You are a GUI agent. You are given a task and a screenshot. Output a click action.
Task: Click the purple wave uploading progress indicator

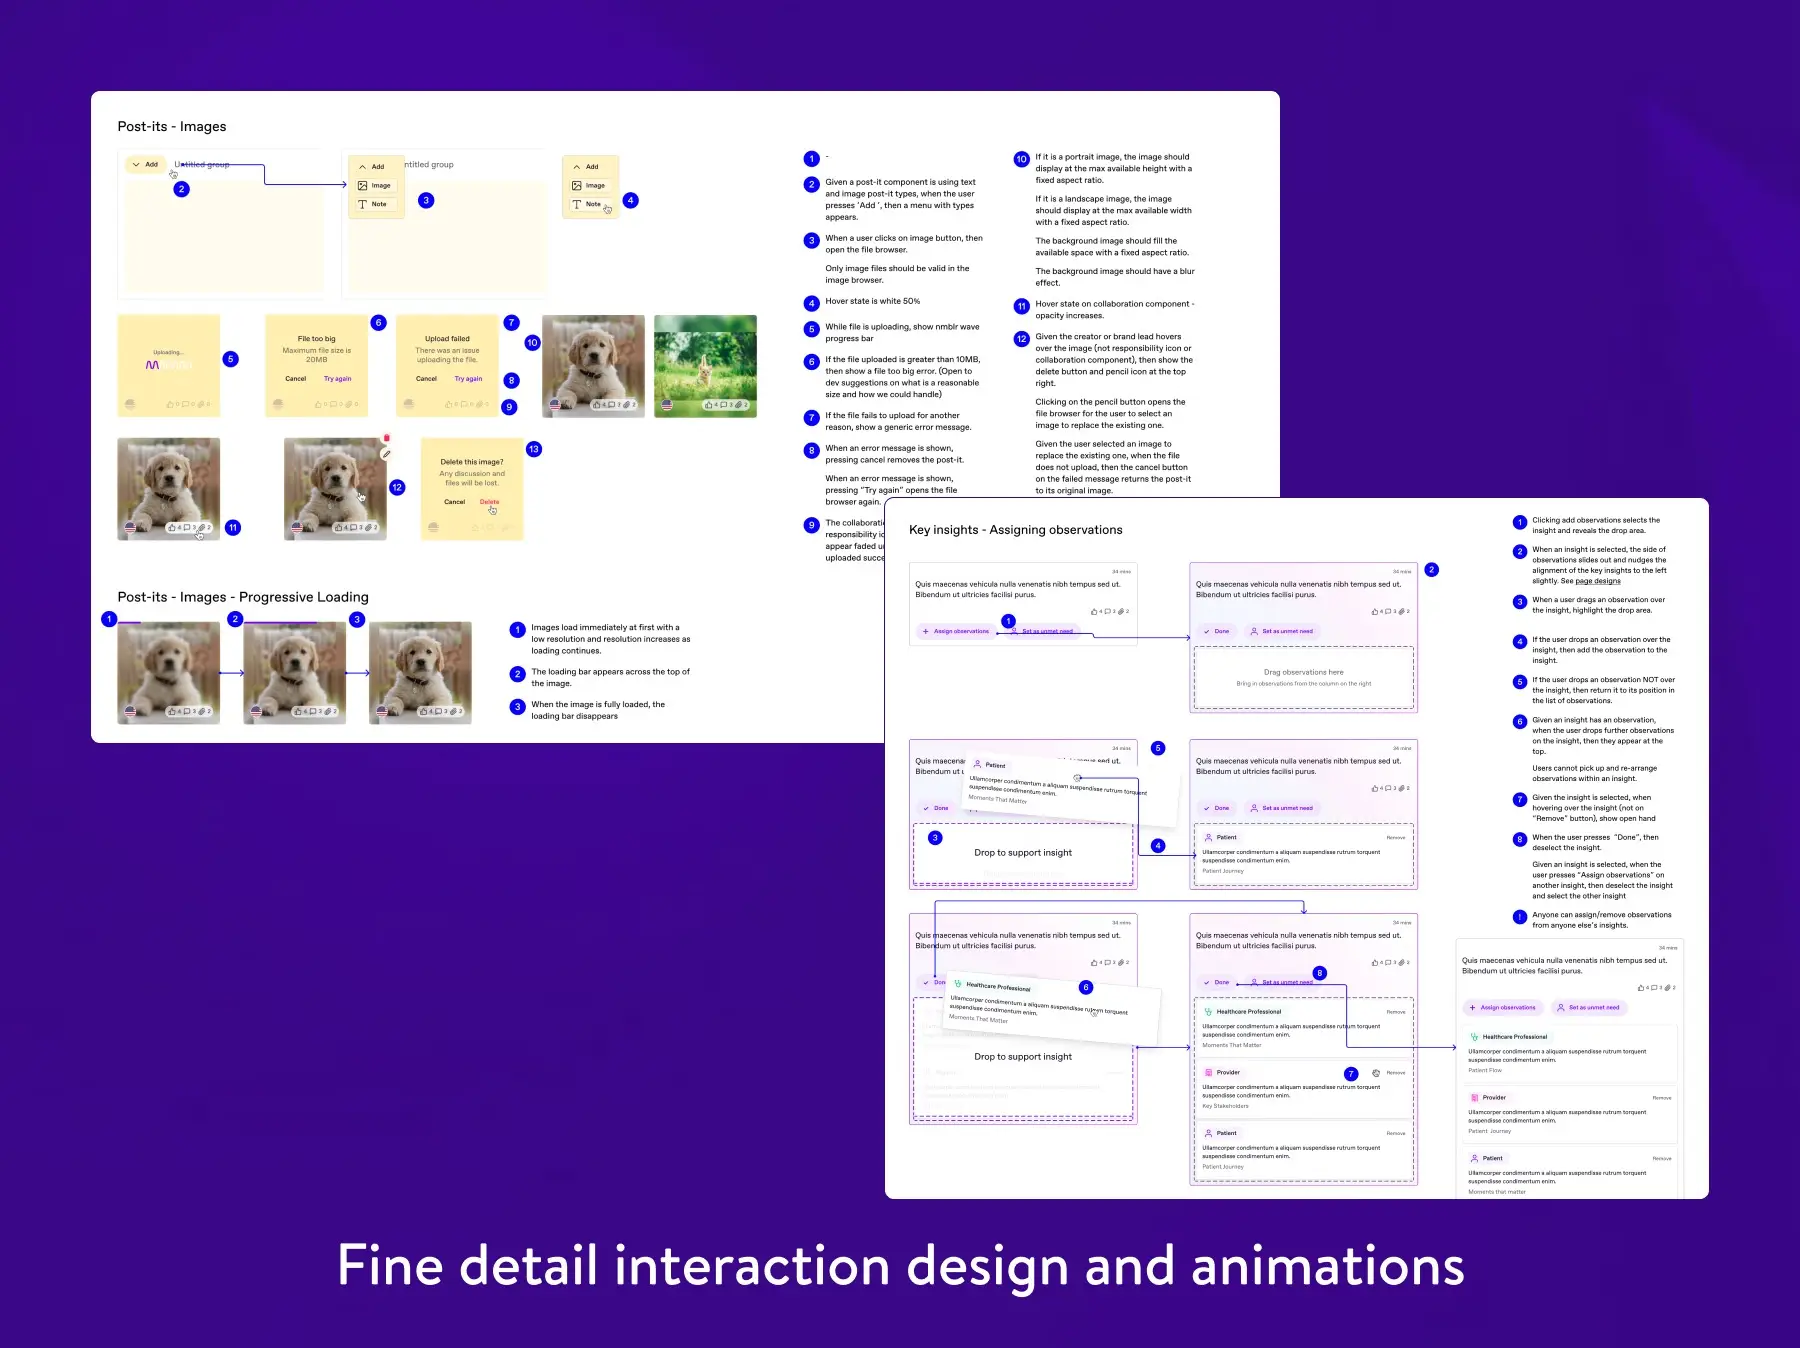(x=153, y=365)
